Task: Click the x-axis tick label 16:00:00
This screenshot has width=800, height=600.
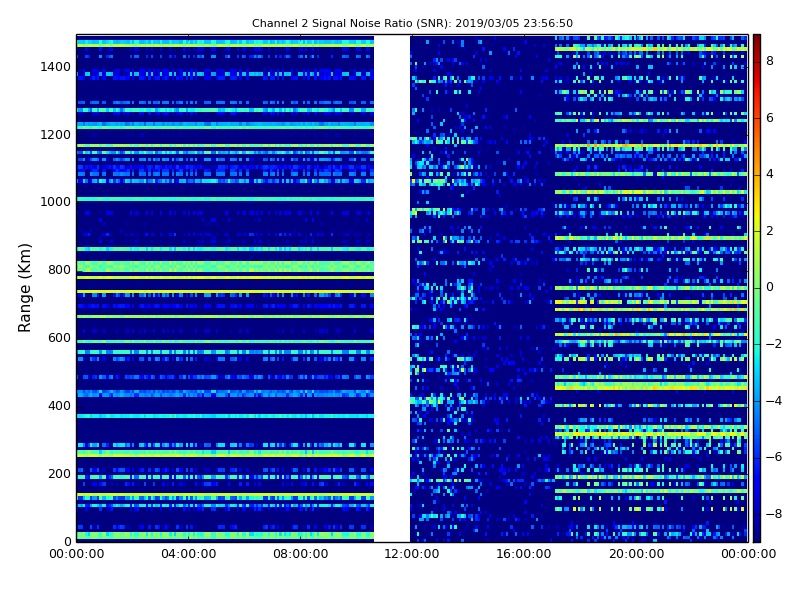Action: point(524,554)
